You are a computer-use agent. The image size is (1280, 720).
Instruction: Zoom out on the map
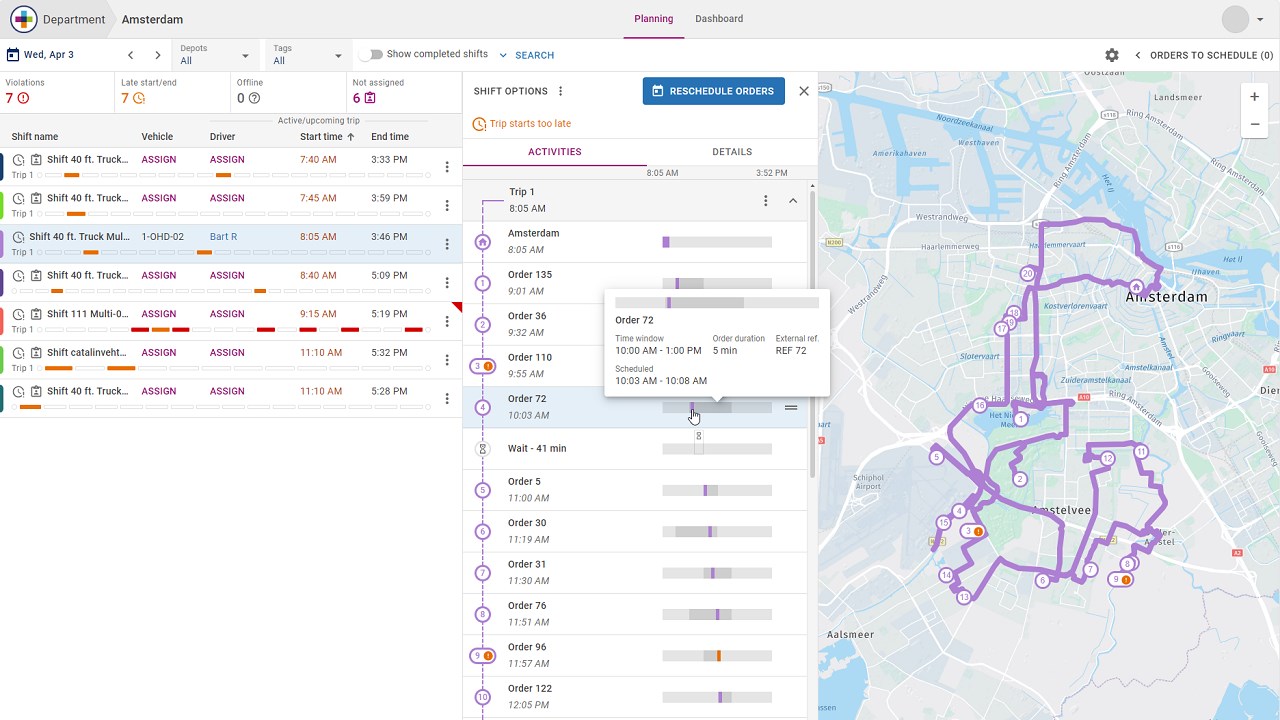[1254, 124]
